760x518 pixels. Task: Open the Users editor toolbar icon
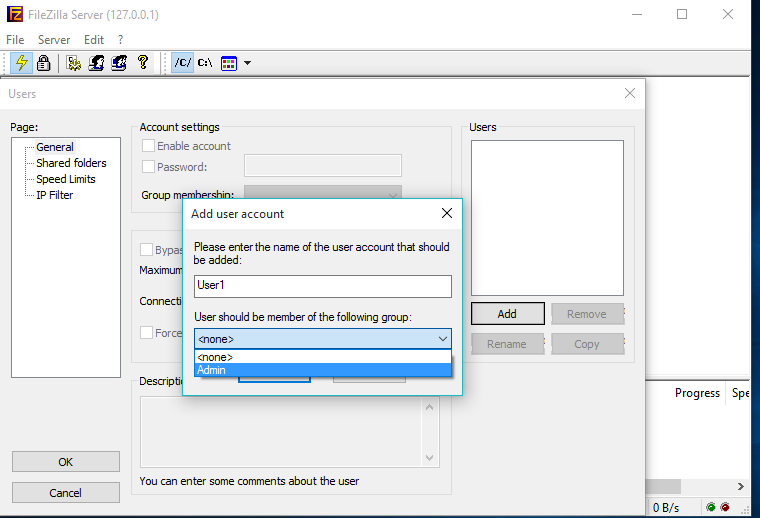[x=97, y=62]
